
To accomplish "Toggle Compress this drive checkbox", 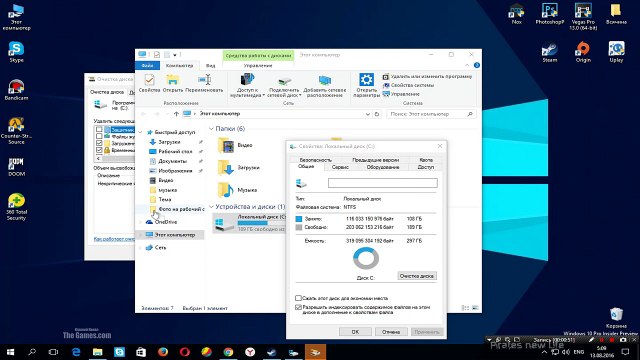I will coord(298,298).
